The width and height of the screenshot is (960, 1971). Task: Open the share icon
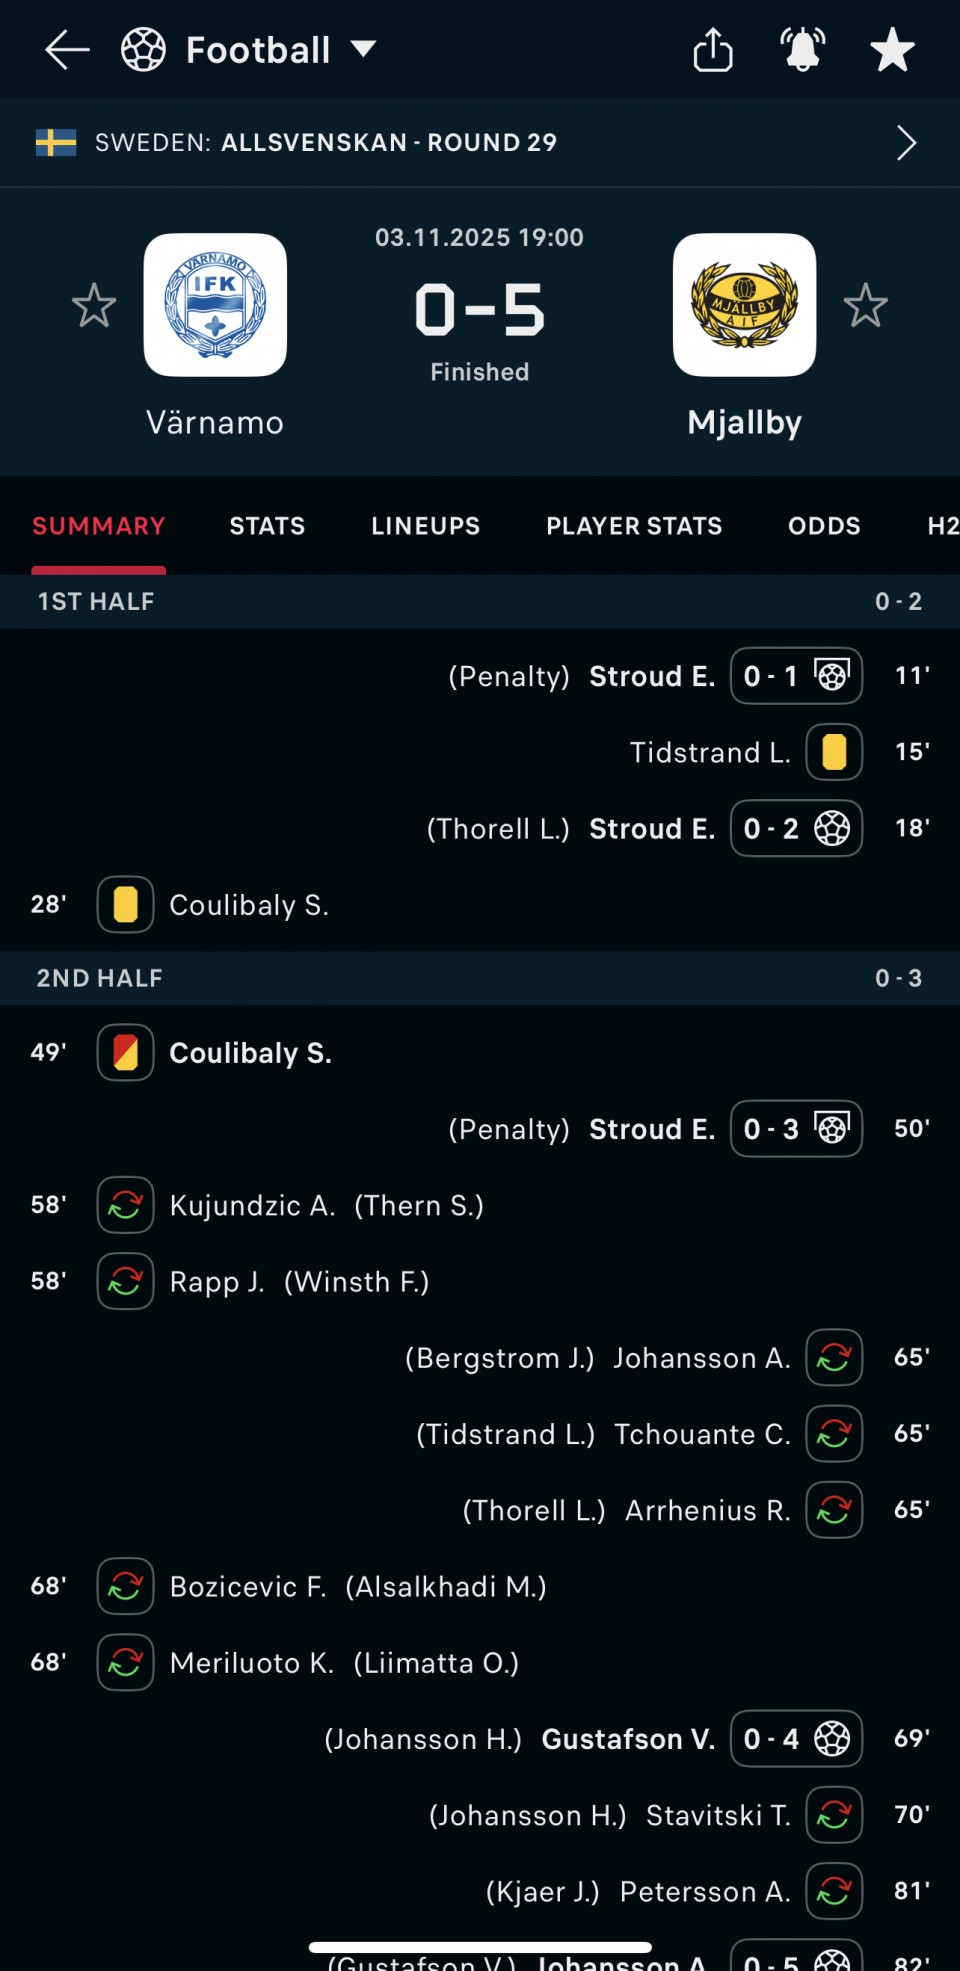tap(713, 50)
